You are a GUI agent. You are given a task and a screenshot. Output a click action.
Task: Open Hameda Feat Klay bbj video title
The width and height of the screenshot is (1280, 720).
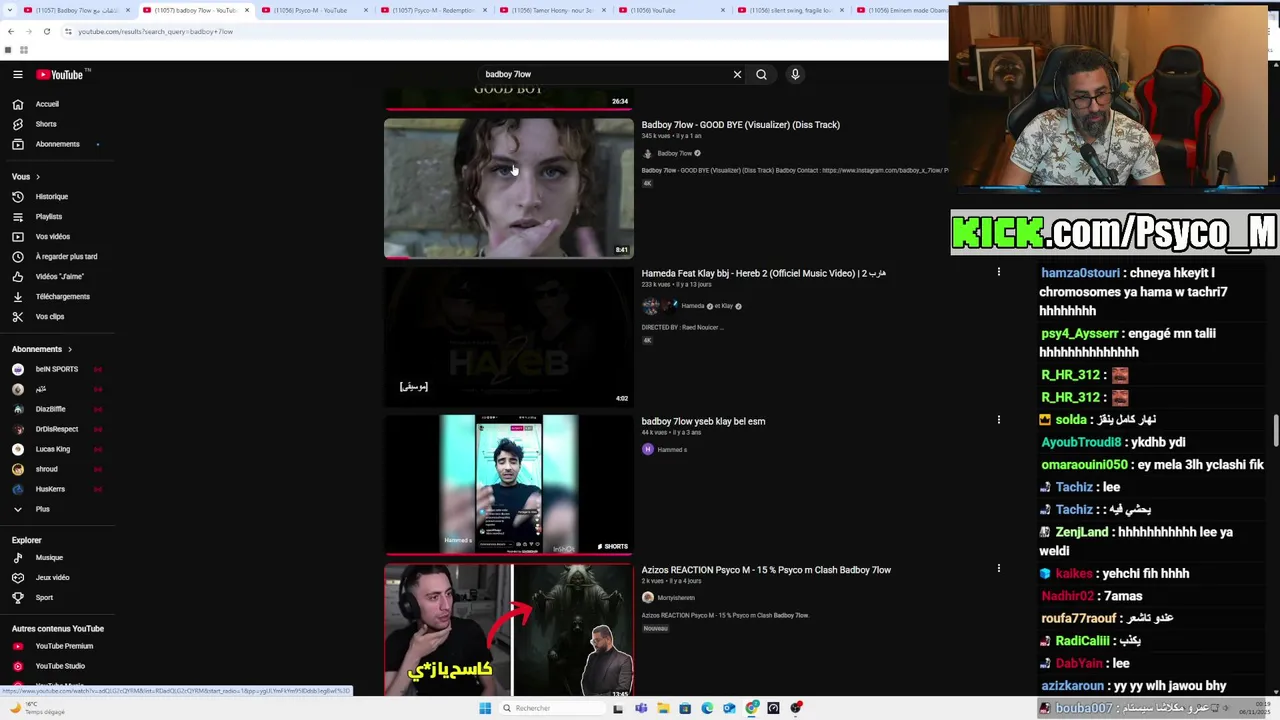(763, 273)
